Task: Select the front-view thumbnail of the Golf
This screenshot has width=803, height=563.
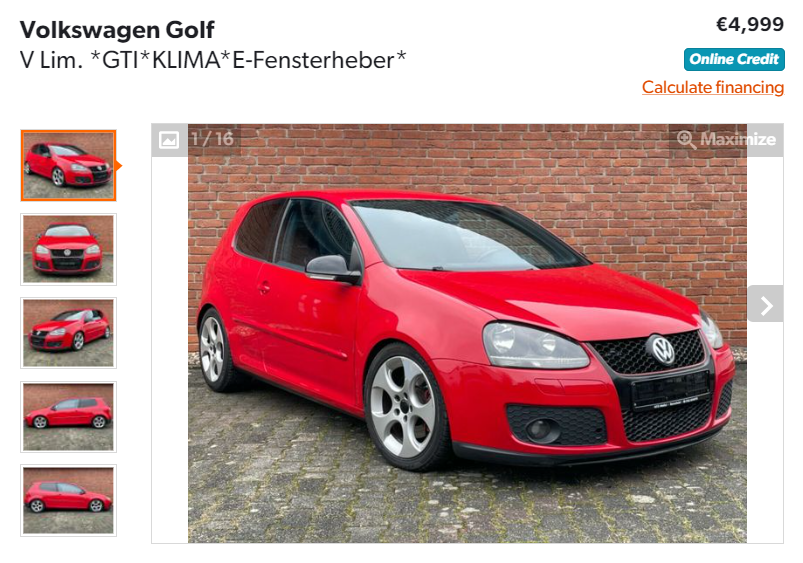Action: pyautogui.click(x=68, y=249)
